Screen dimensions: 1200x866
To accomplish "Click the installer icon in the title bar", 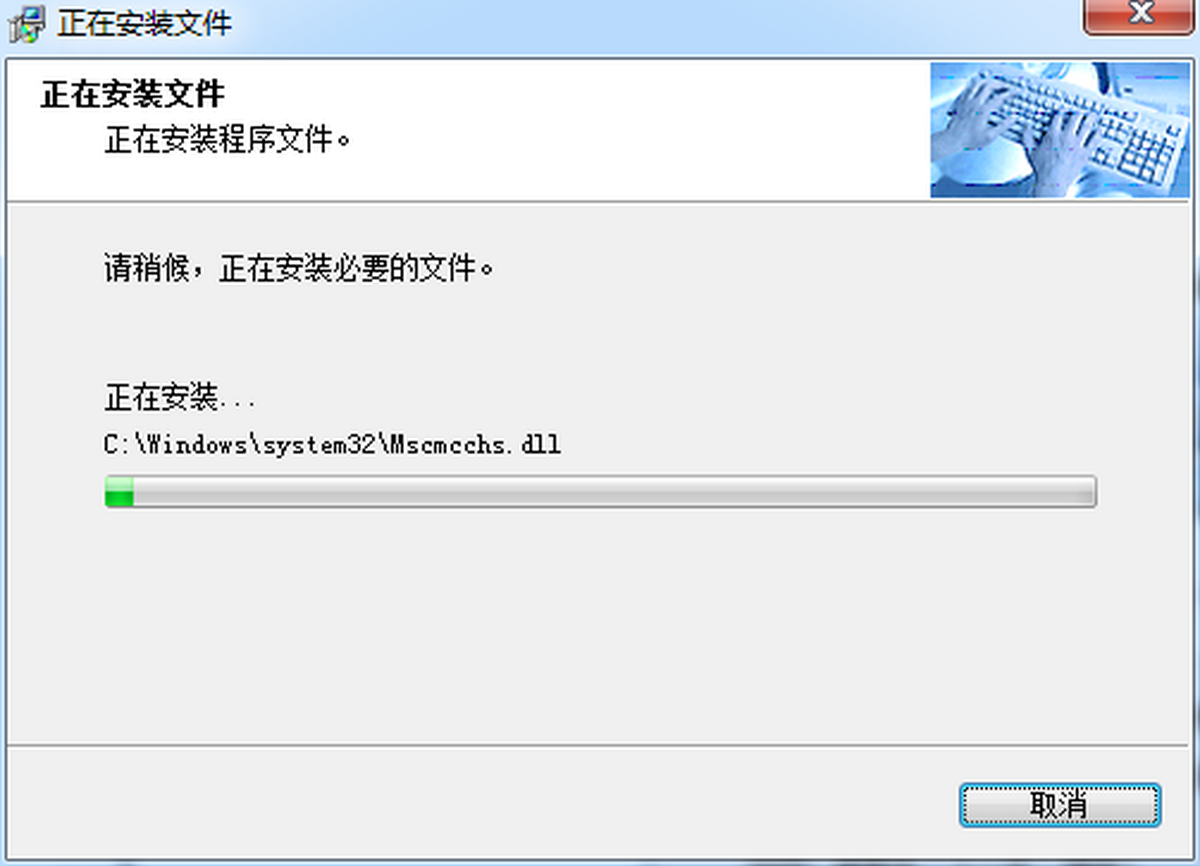I will (x=24, y=22).
